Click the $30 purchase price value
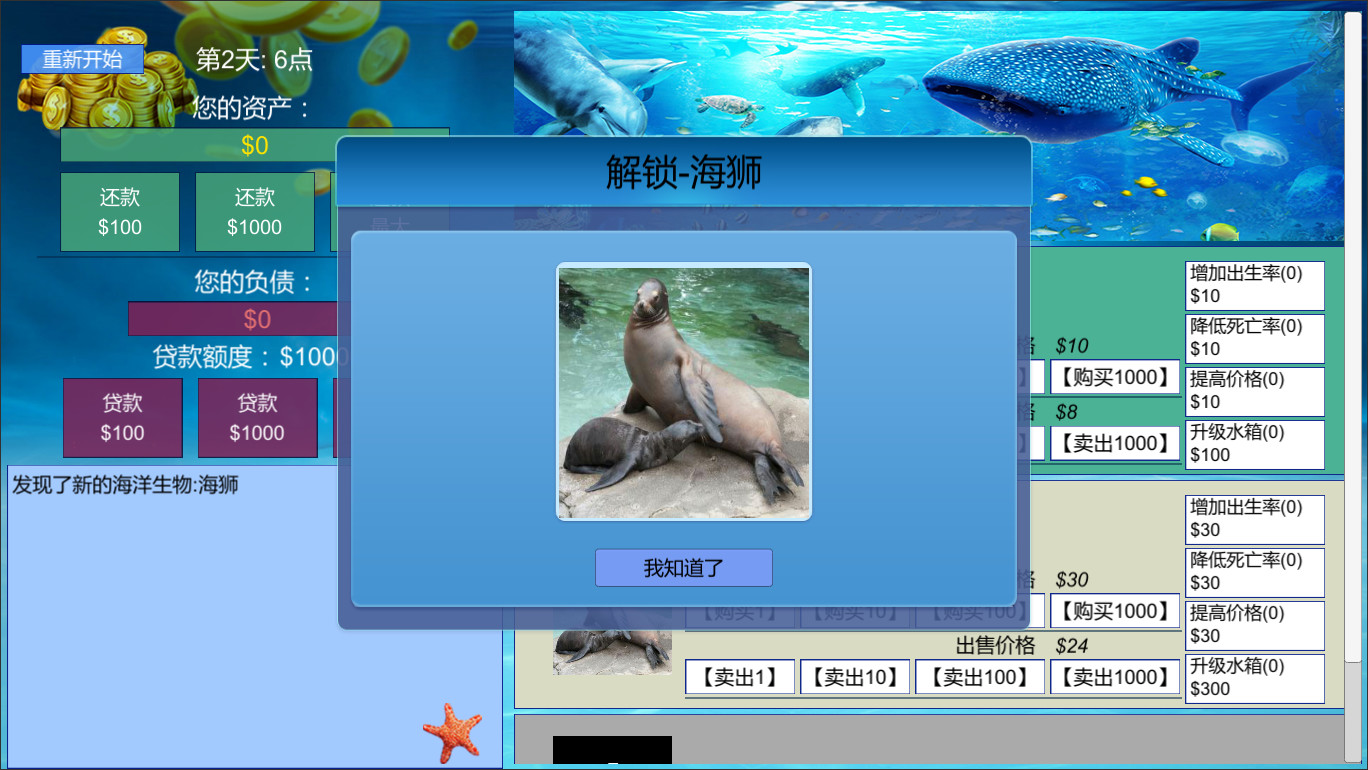The image size is (1368, 770). coord(1072,580)
